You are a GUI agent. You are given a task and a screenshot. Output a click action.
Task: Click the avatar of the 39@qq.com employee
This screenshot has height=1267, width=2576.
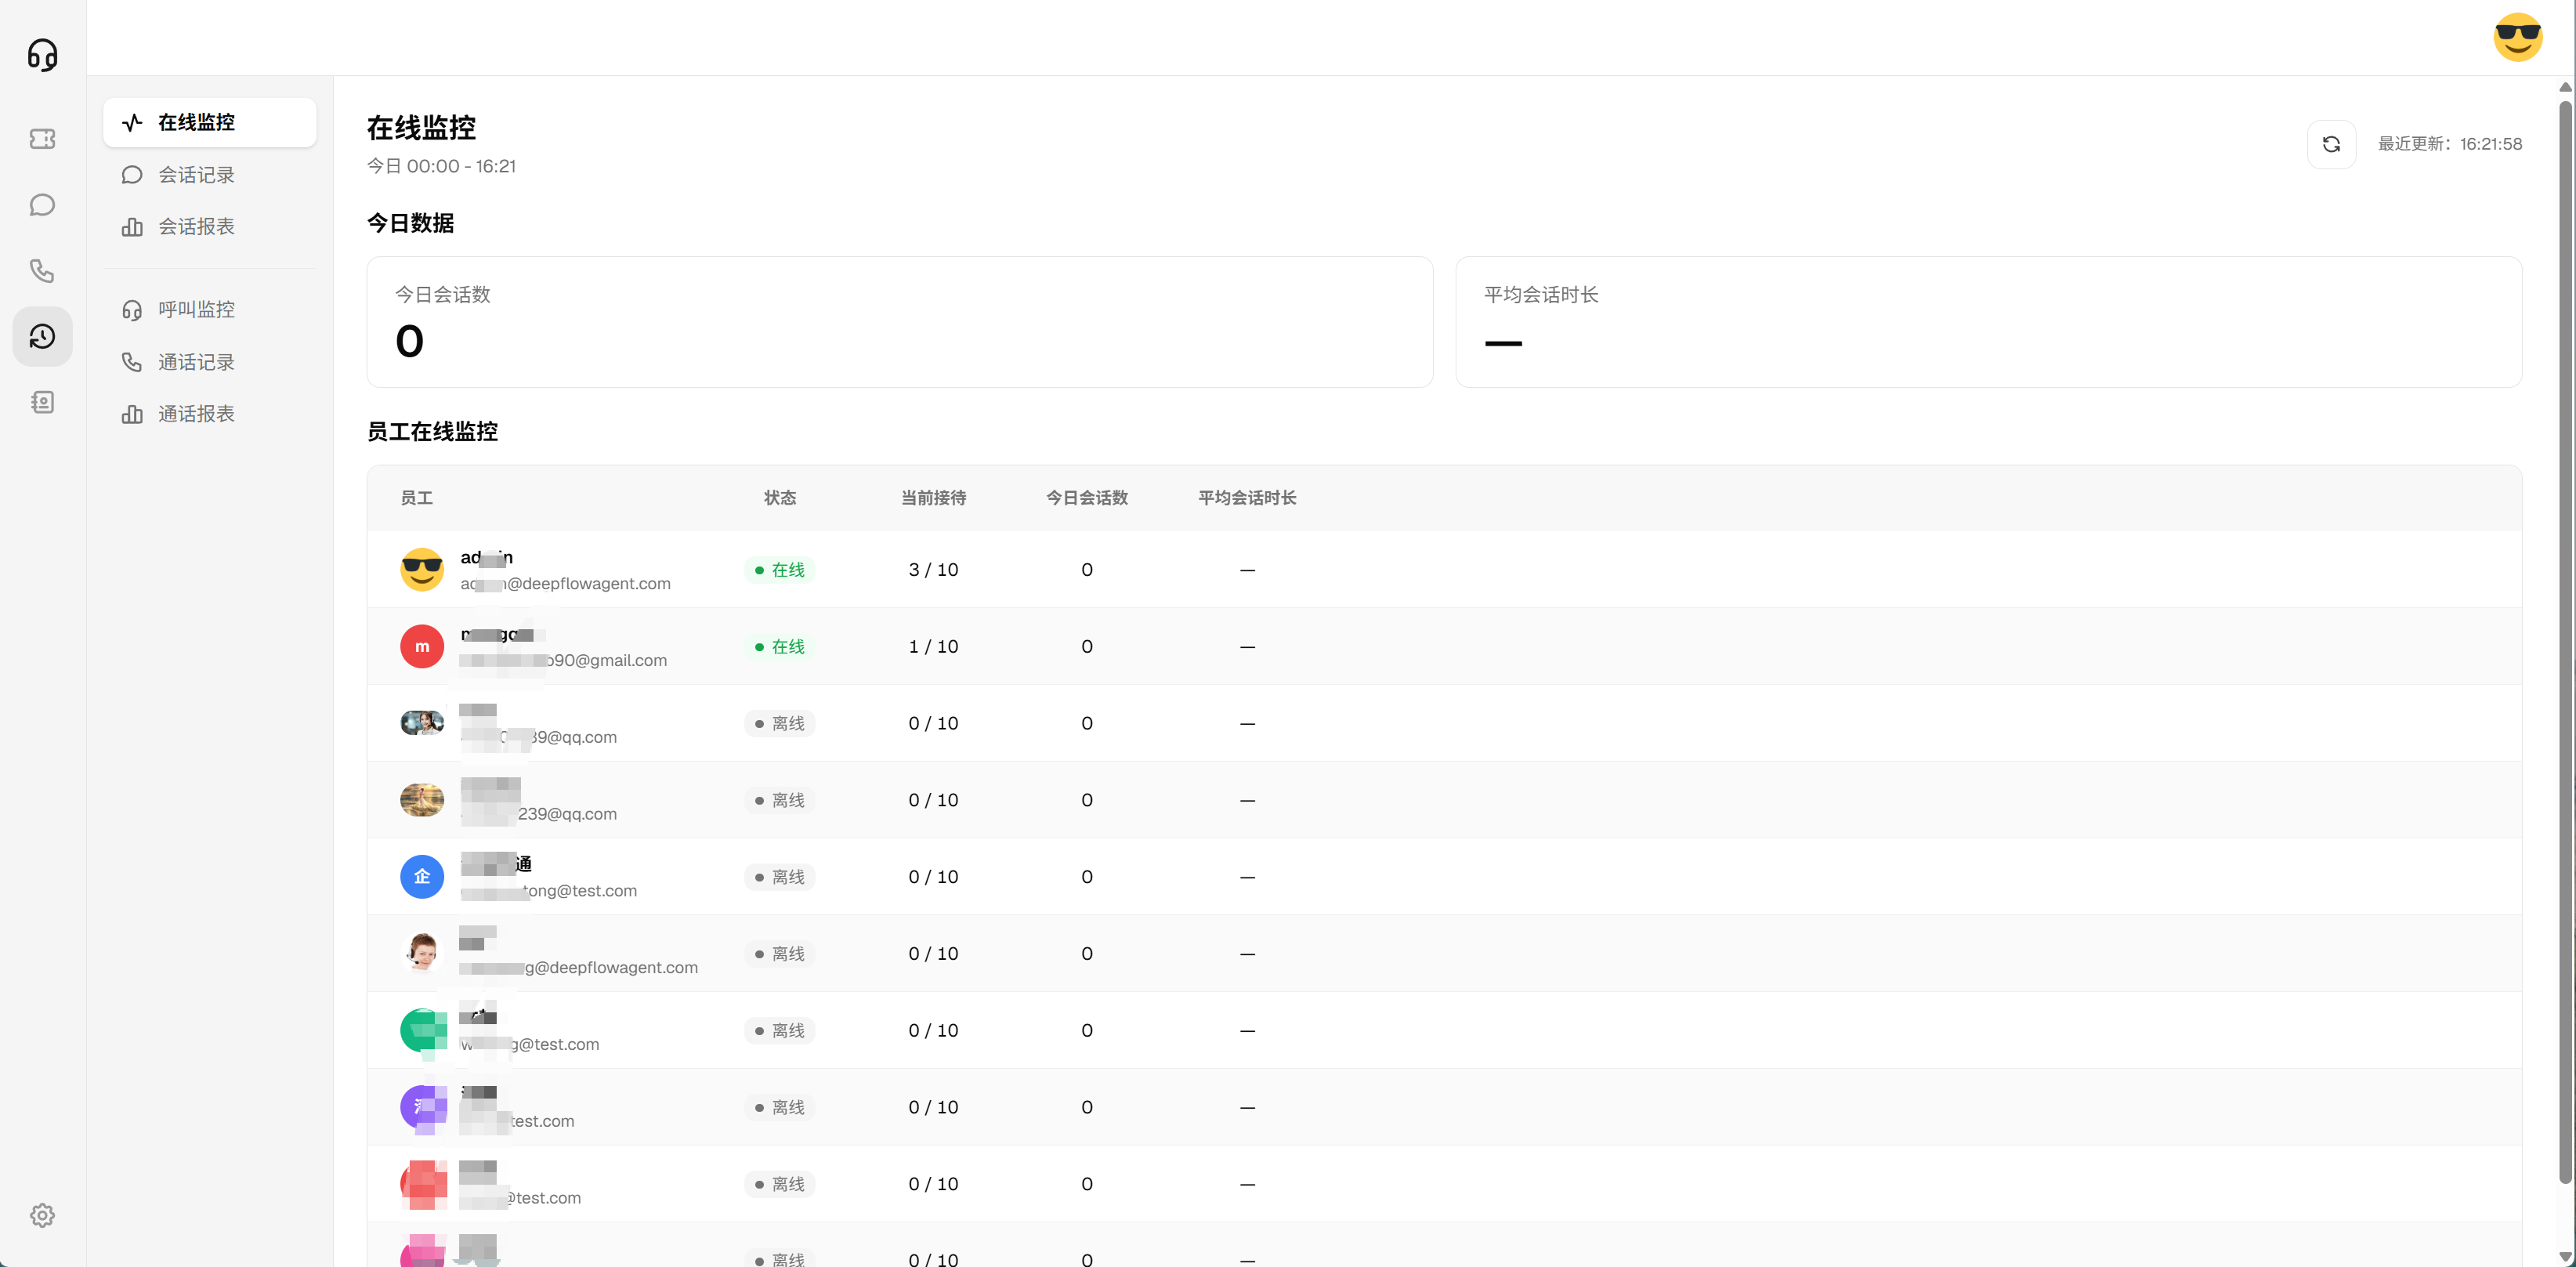pos(422,723)
